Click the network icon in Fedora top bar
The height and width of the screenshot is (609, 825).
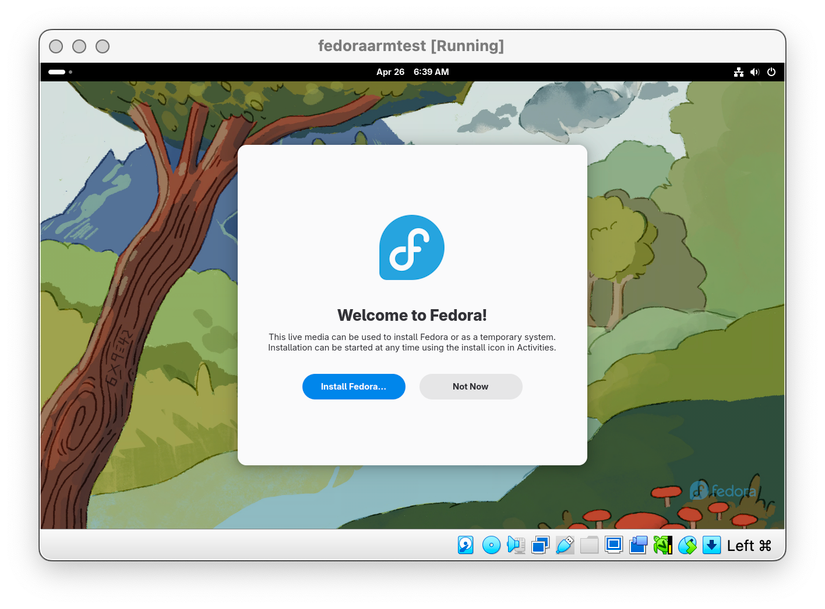[738, 72]
